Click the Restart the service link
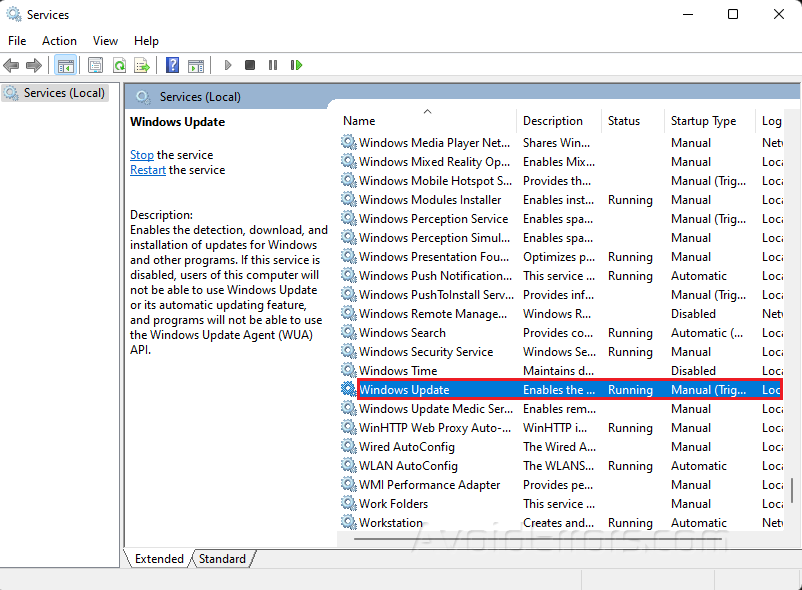 tap(148, 170)
